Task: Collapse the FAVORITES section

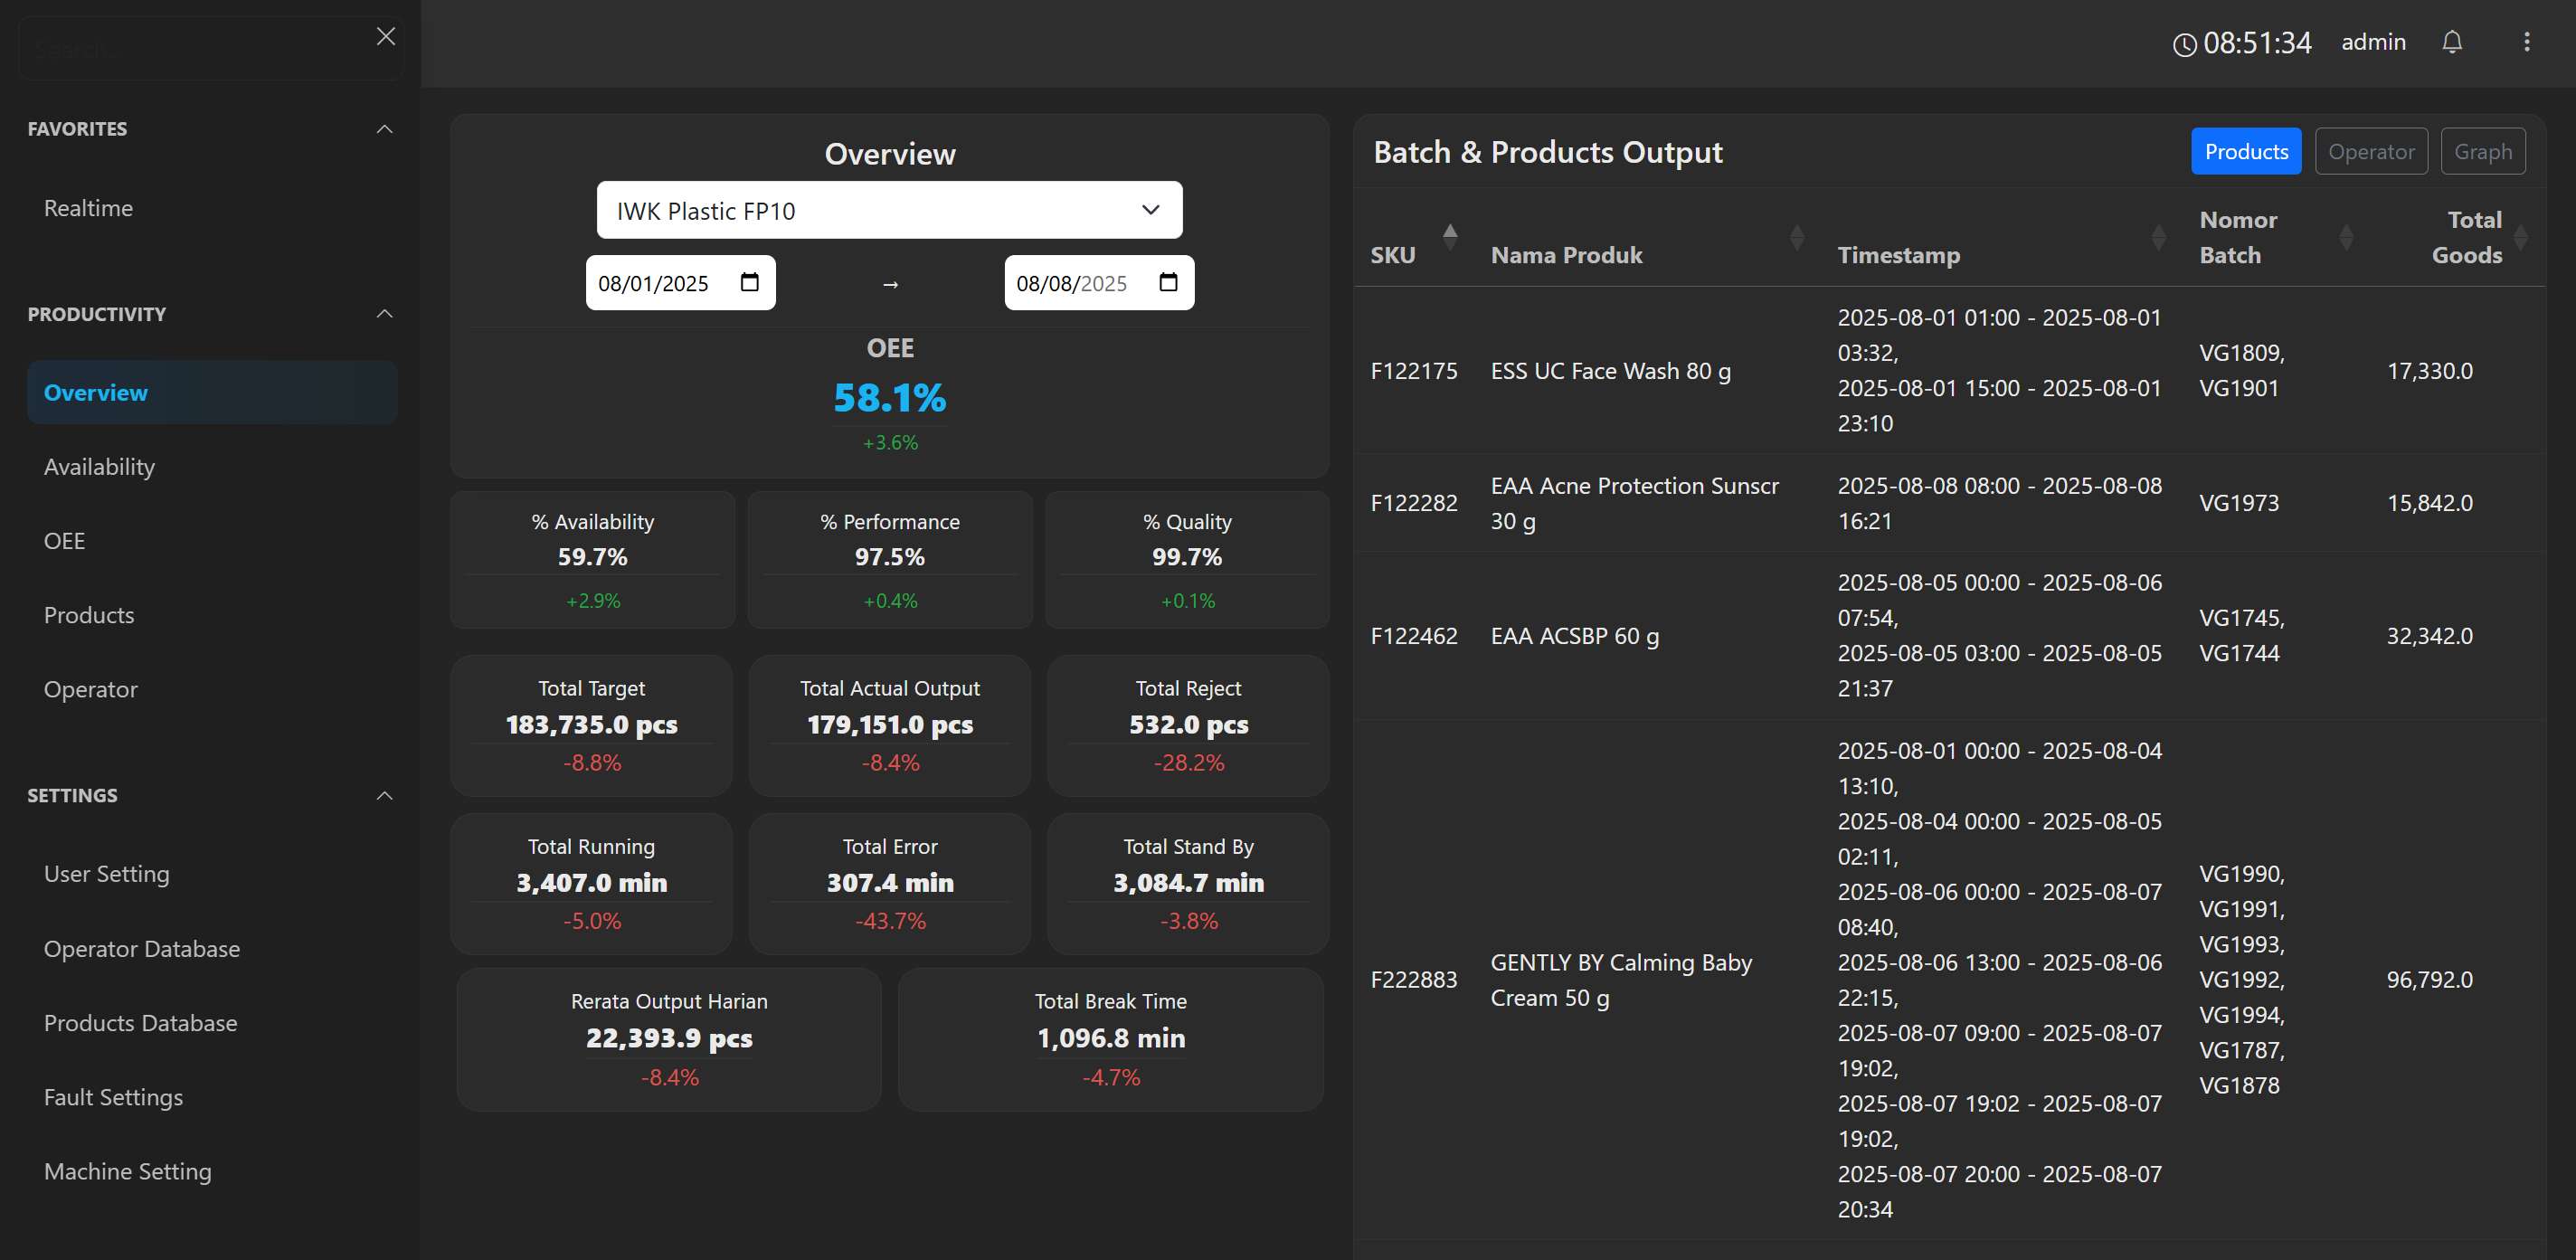Action: point(385,128)
